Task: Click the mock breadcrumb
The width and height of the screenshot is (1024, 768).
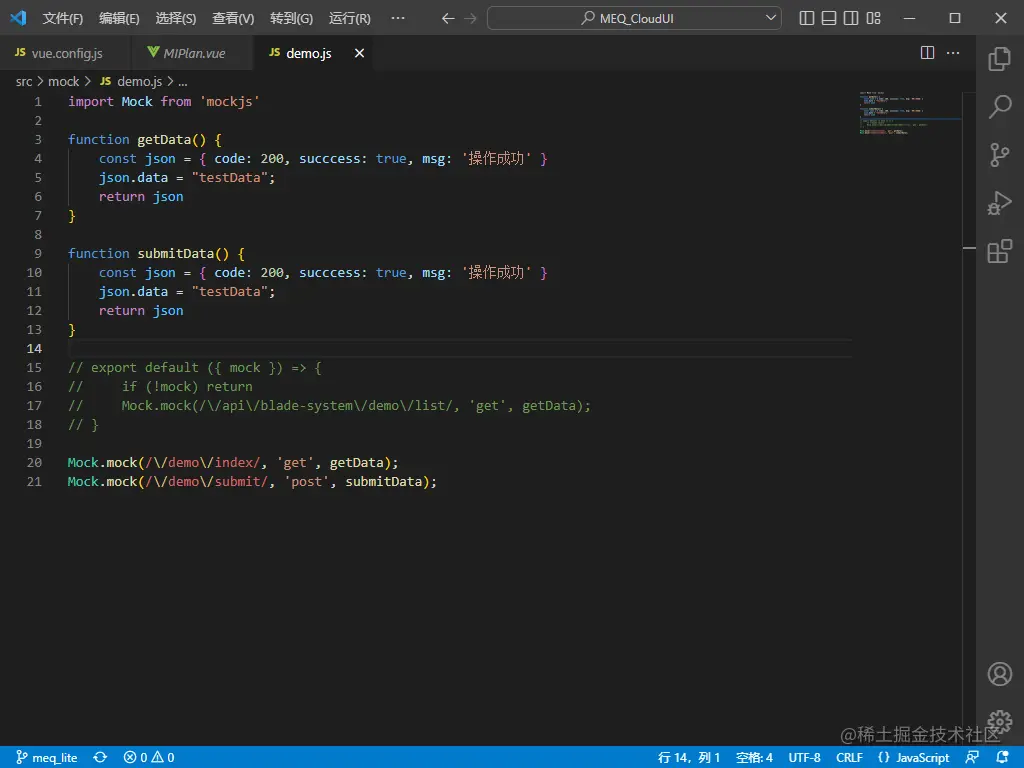Action: click(x=63, y=82)
